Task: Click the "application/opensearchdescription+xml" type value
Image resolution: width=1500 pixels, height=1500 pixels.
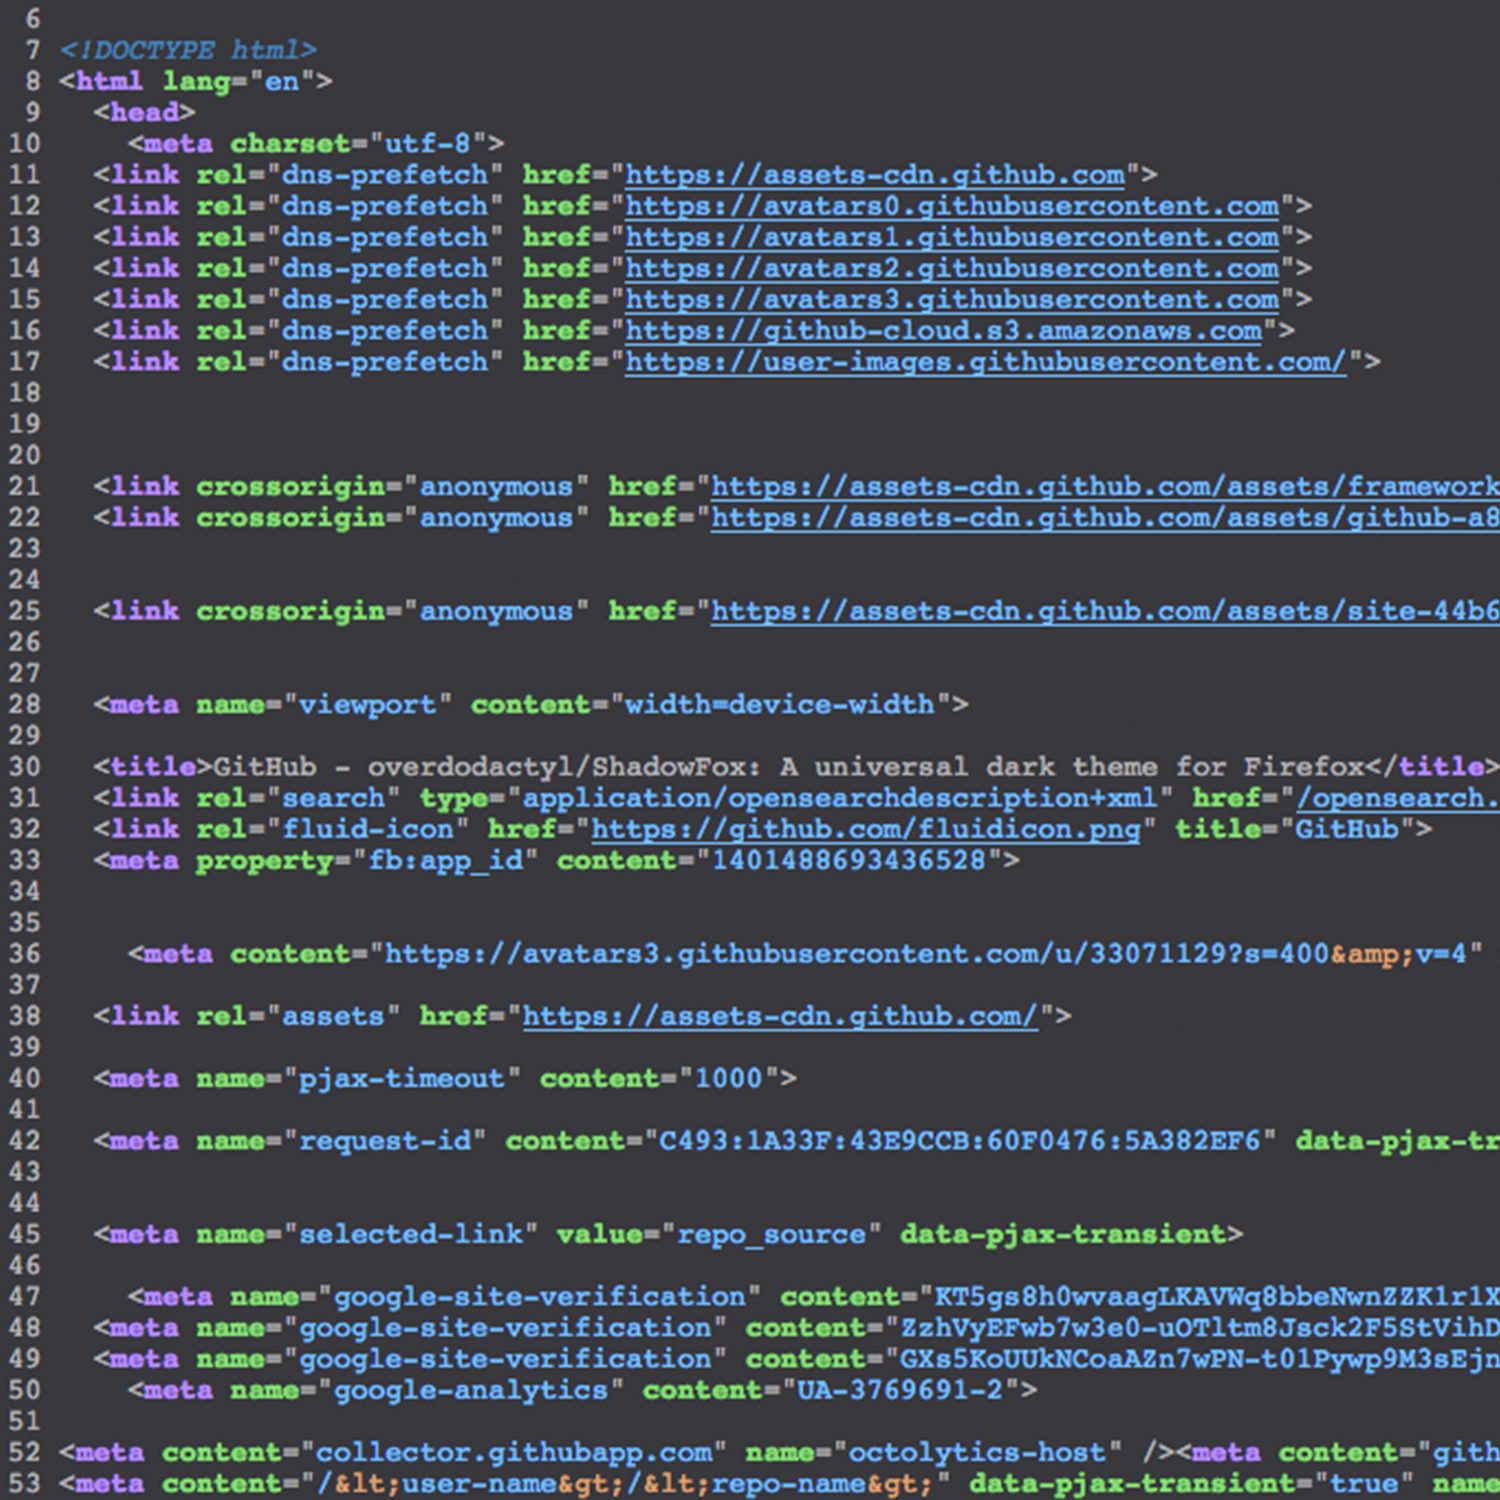Action: (x=840, y=797)
